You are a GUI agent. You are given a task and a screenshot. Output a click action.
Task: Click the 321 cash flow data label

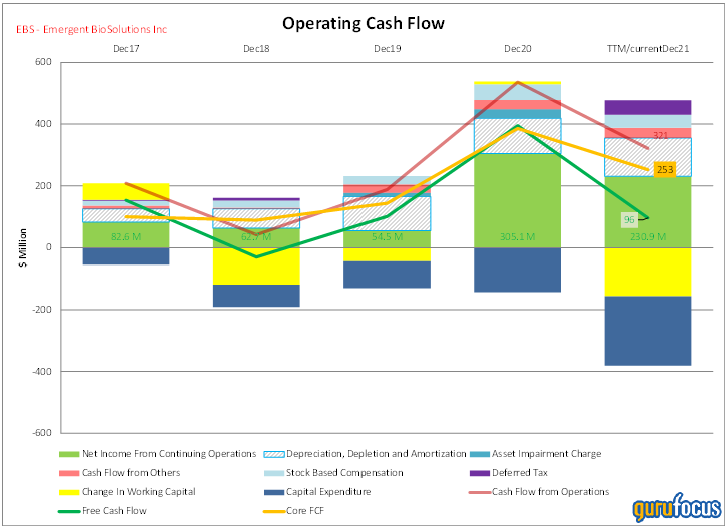click(x=661, y=135)
